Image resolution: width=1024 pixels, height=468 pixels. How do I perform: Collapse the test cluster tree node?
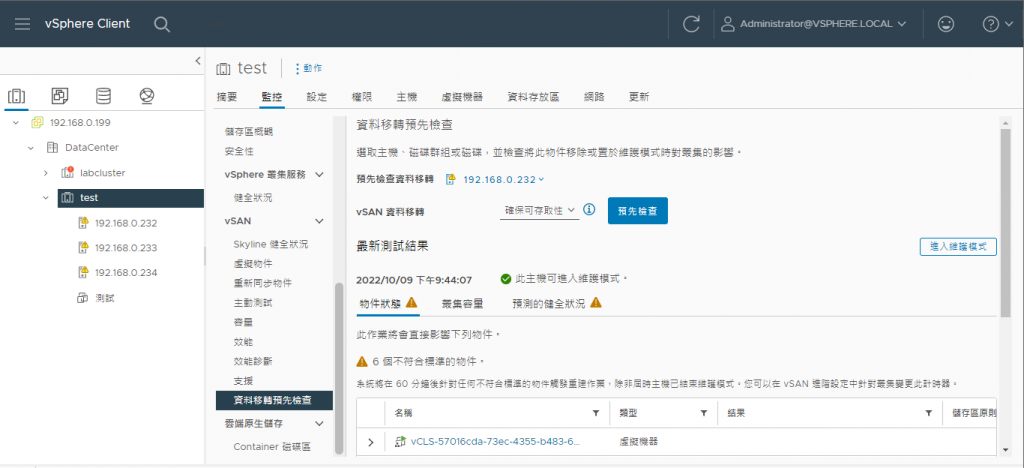[x=46, y=198]
